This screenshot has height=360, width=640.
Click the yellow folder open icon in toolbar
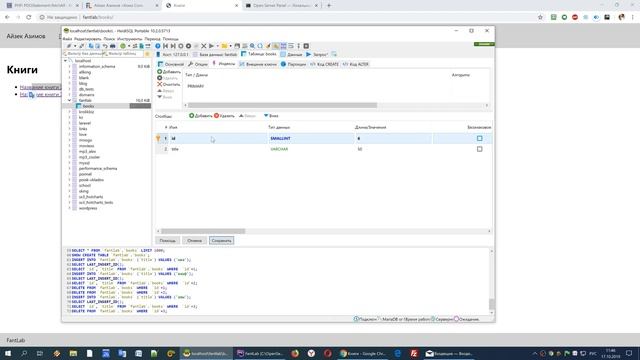coord(224,46)
